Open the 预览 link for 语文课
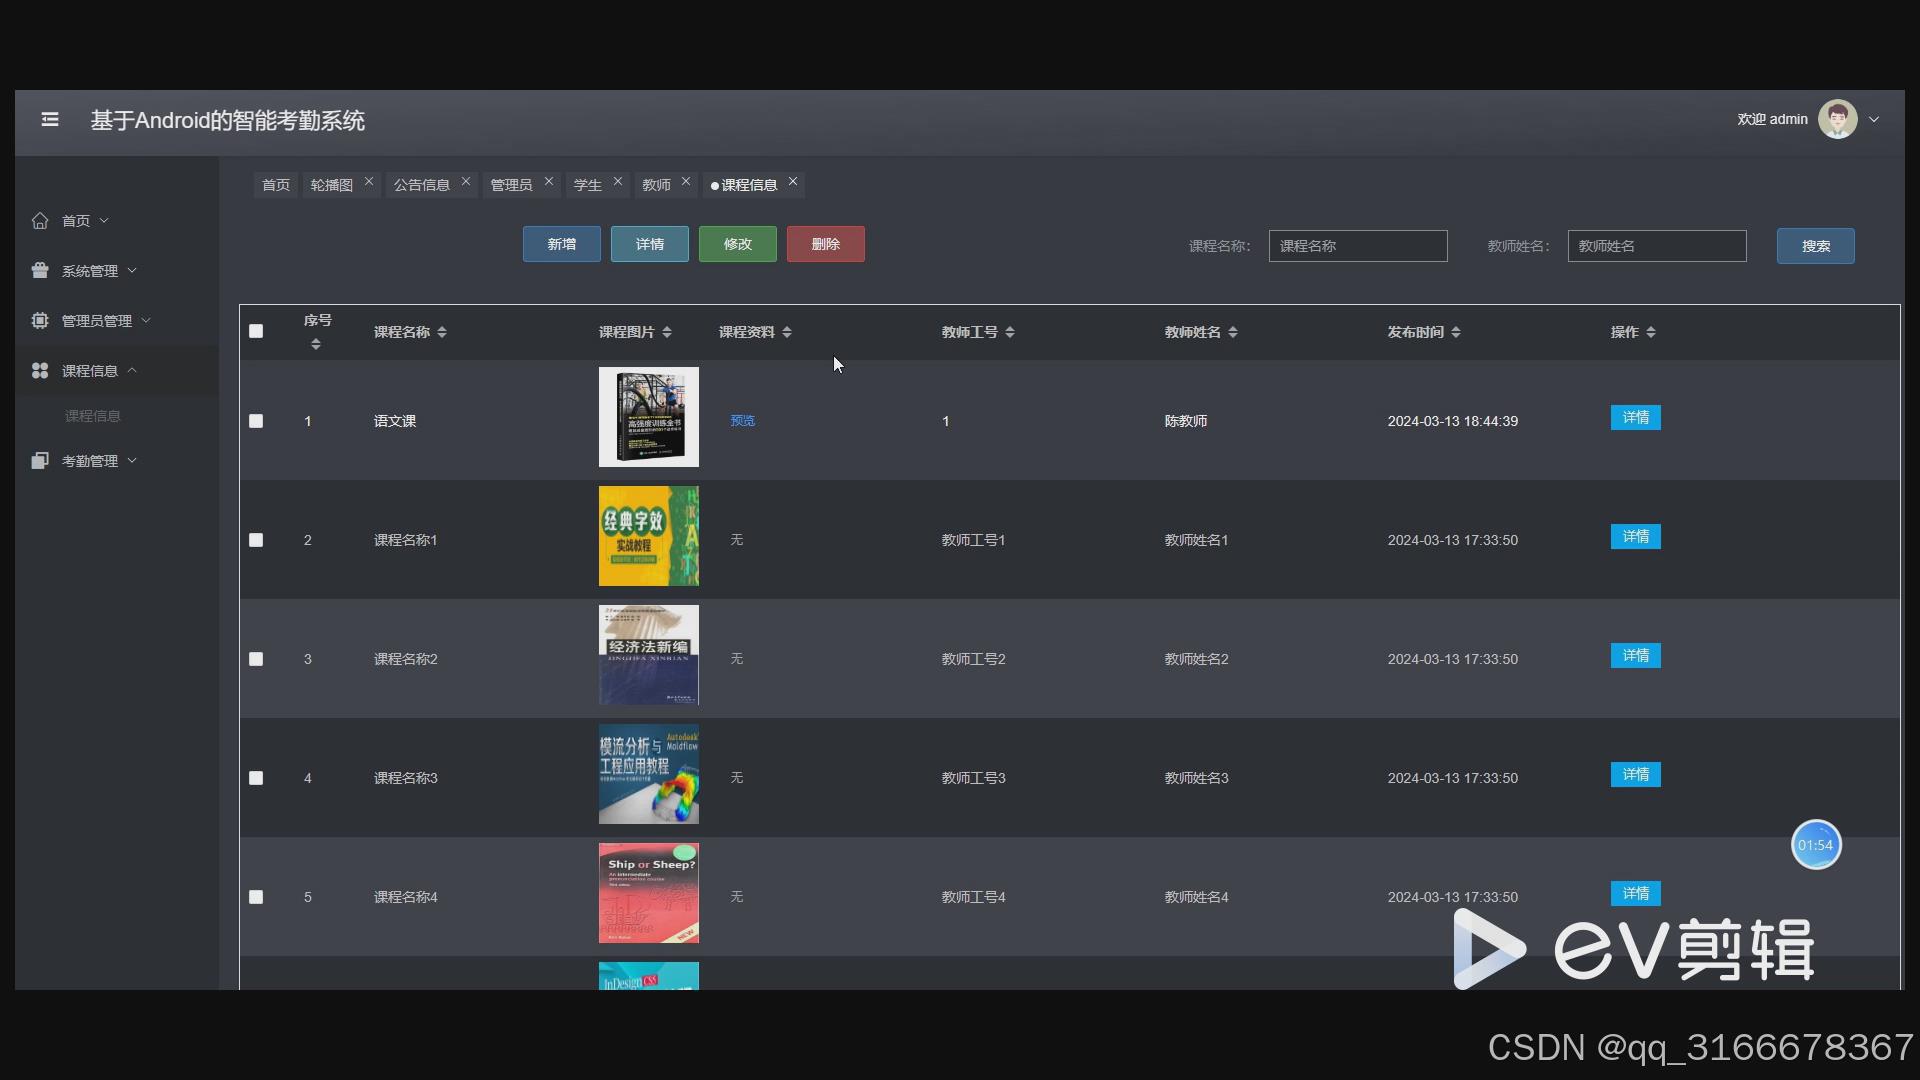Screen dimensions: 1920x1080 click(x=742, y=421)
